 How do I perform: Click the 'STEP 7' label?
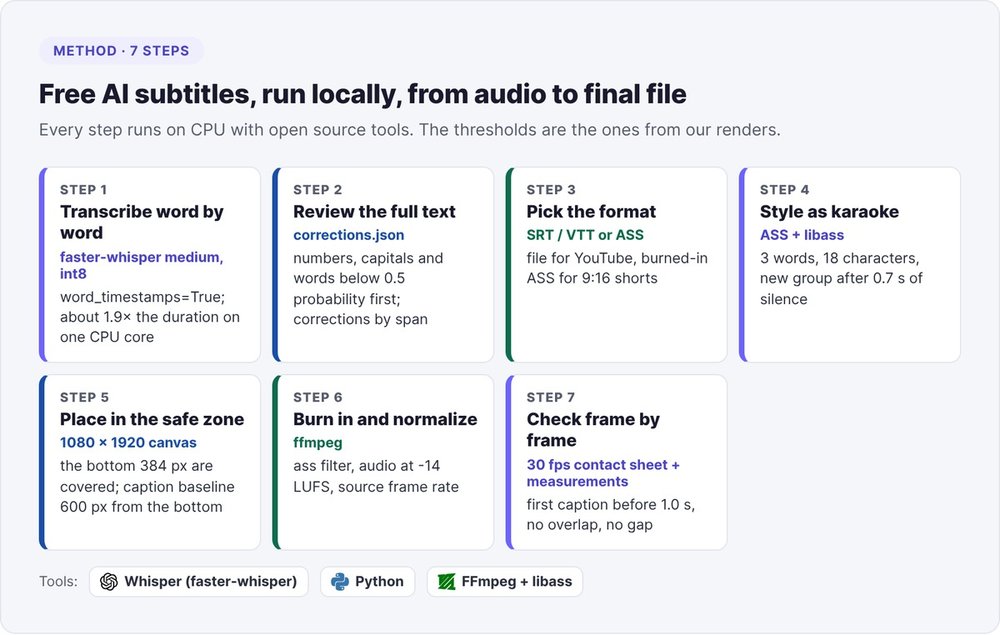[550, 398]
